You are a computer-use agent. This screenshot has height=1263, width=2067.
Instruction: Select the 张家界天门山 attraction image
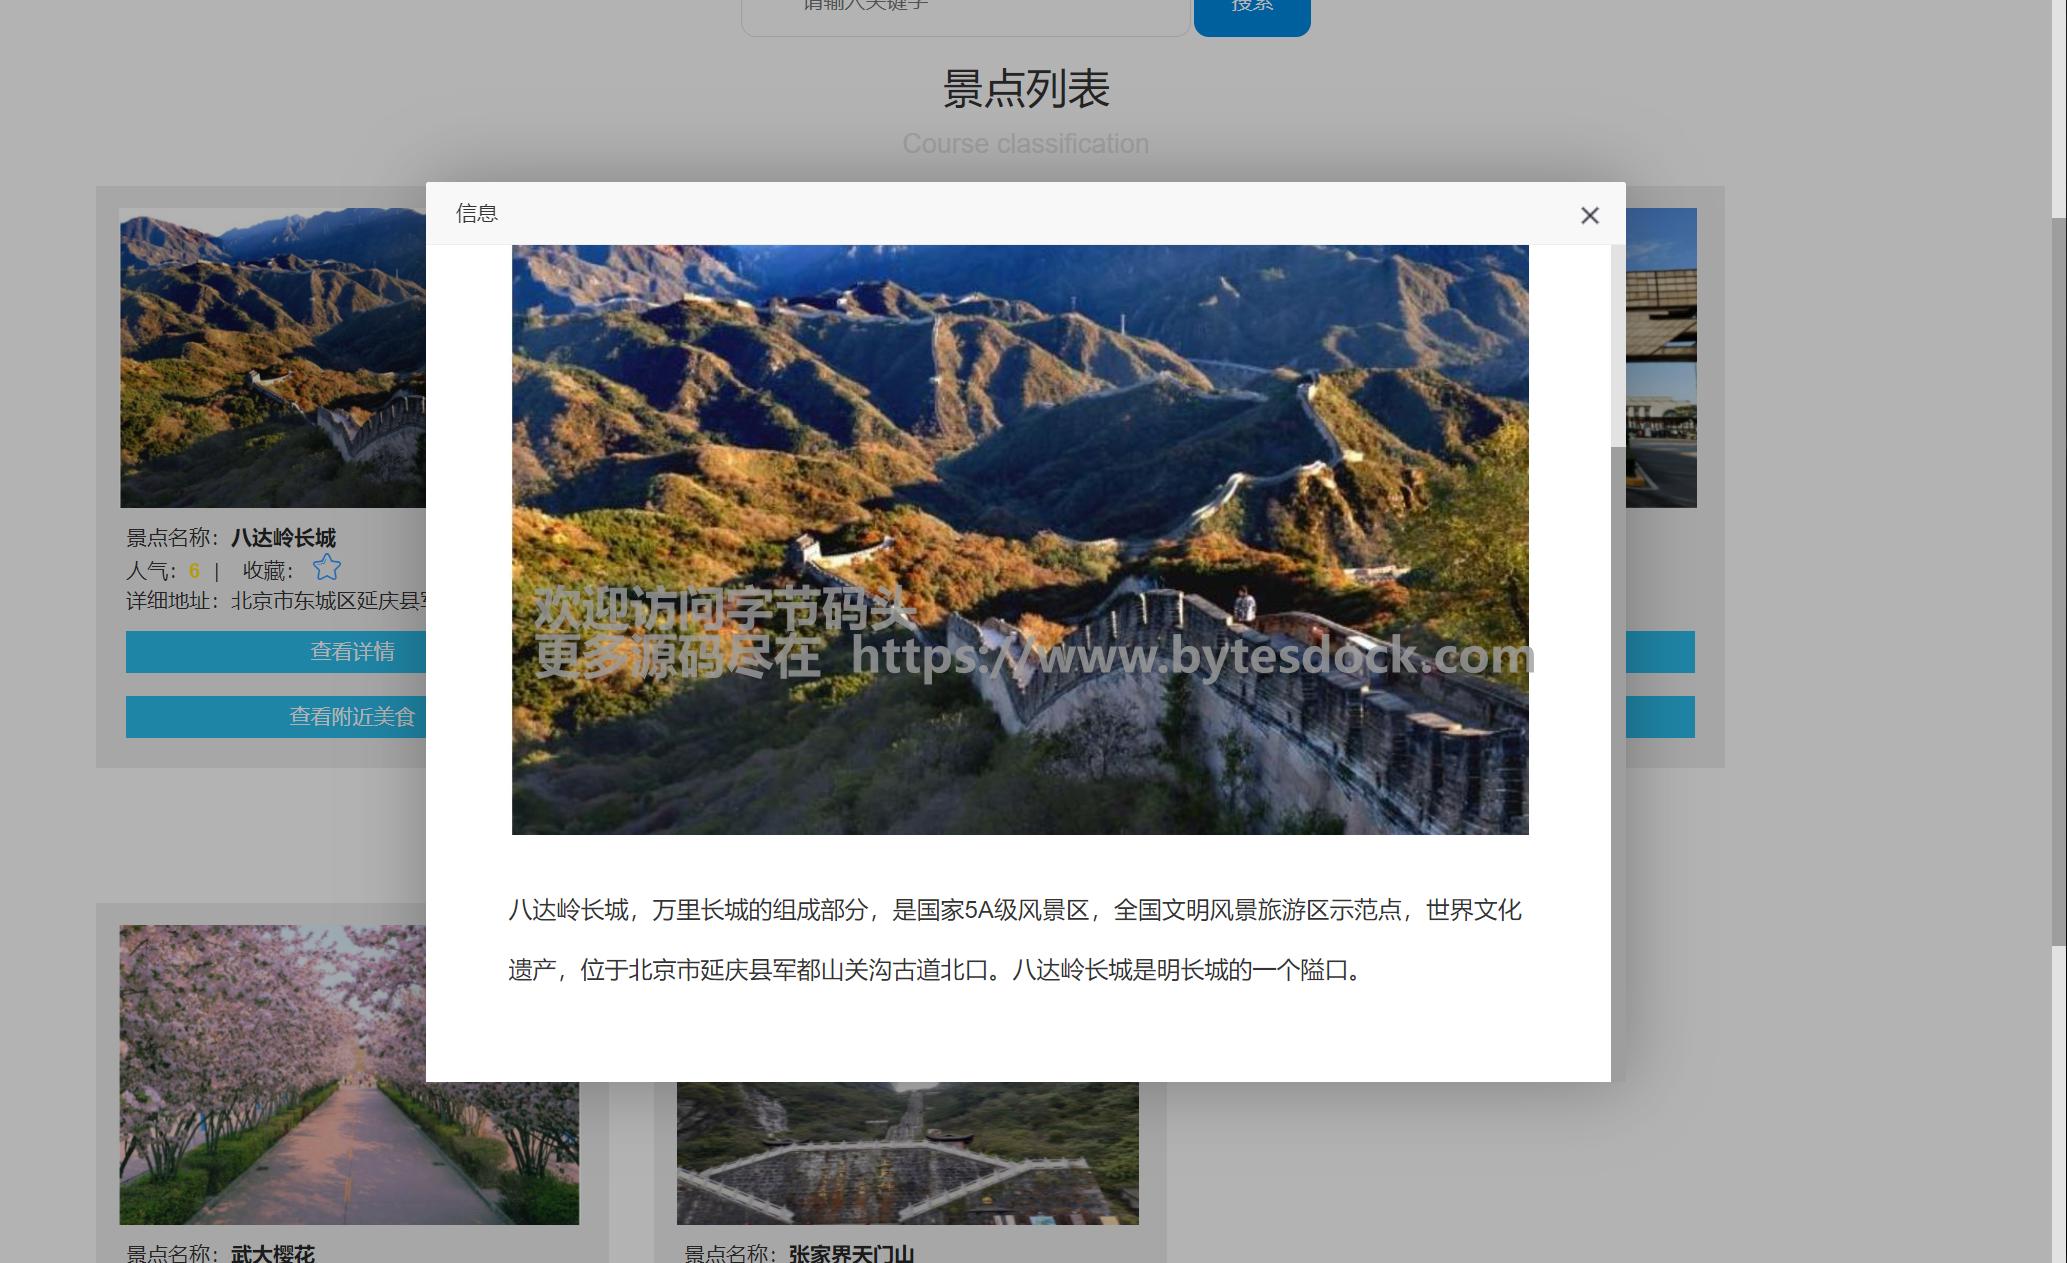(906, 1155)
